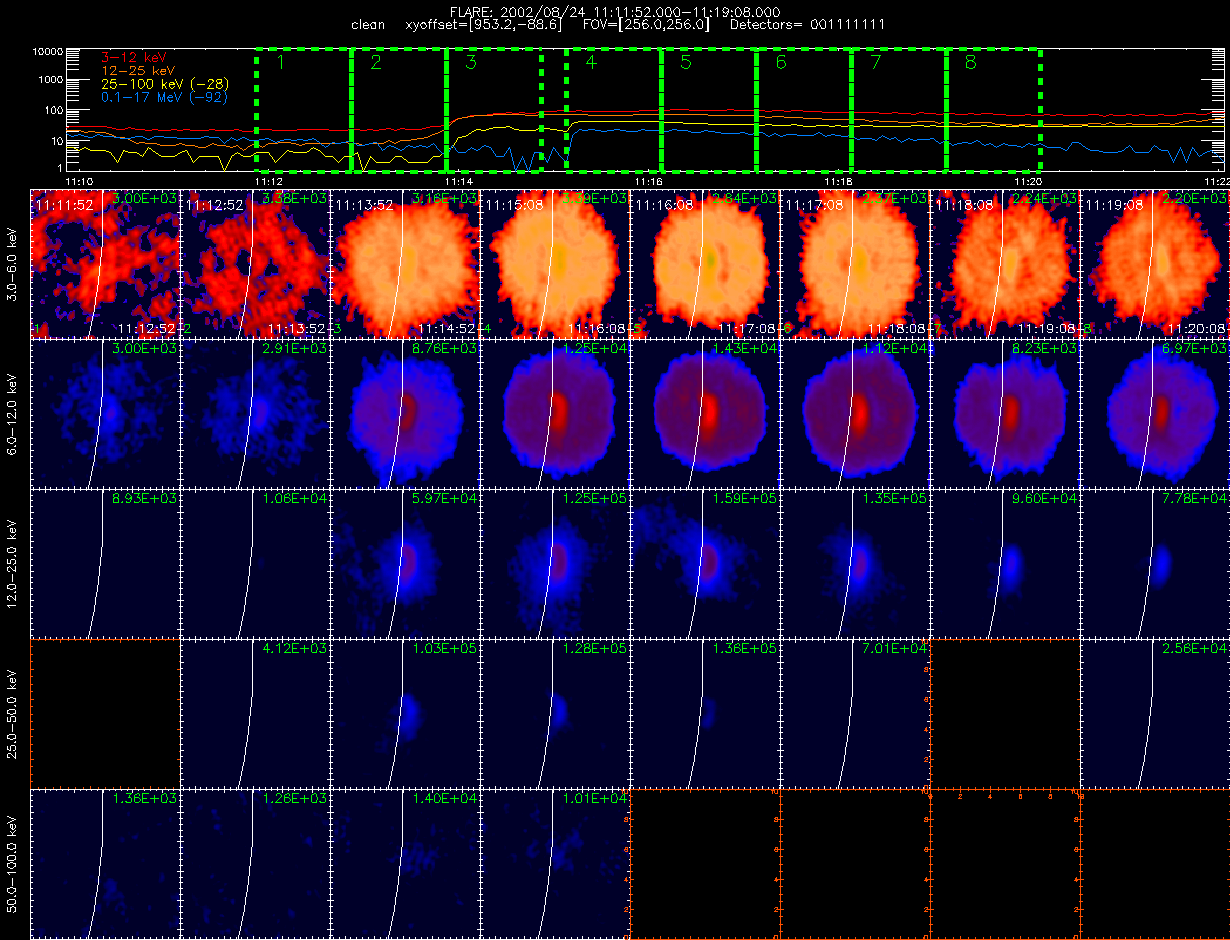Click the 3.0-6.0 keV row label
1230x940 pixels.
point(14,264)
